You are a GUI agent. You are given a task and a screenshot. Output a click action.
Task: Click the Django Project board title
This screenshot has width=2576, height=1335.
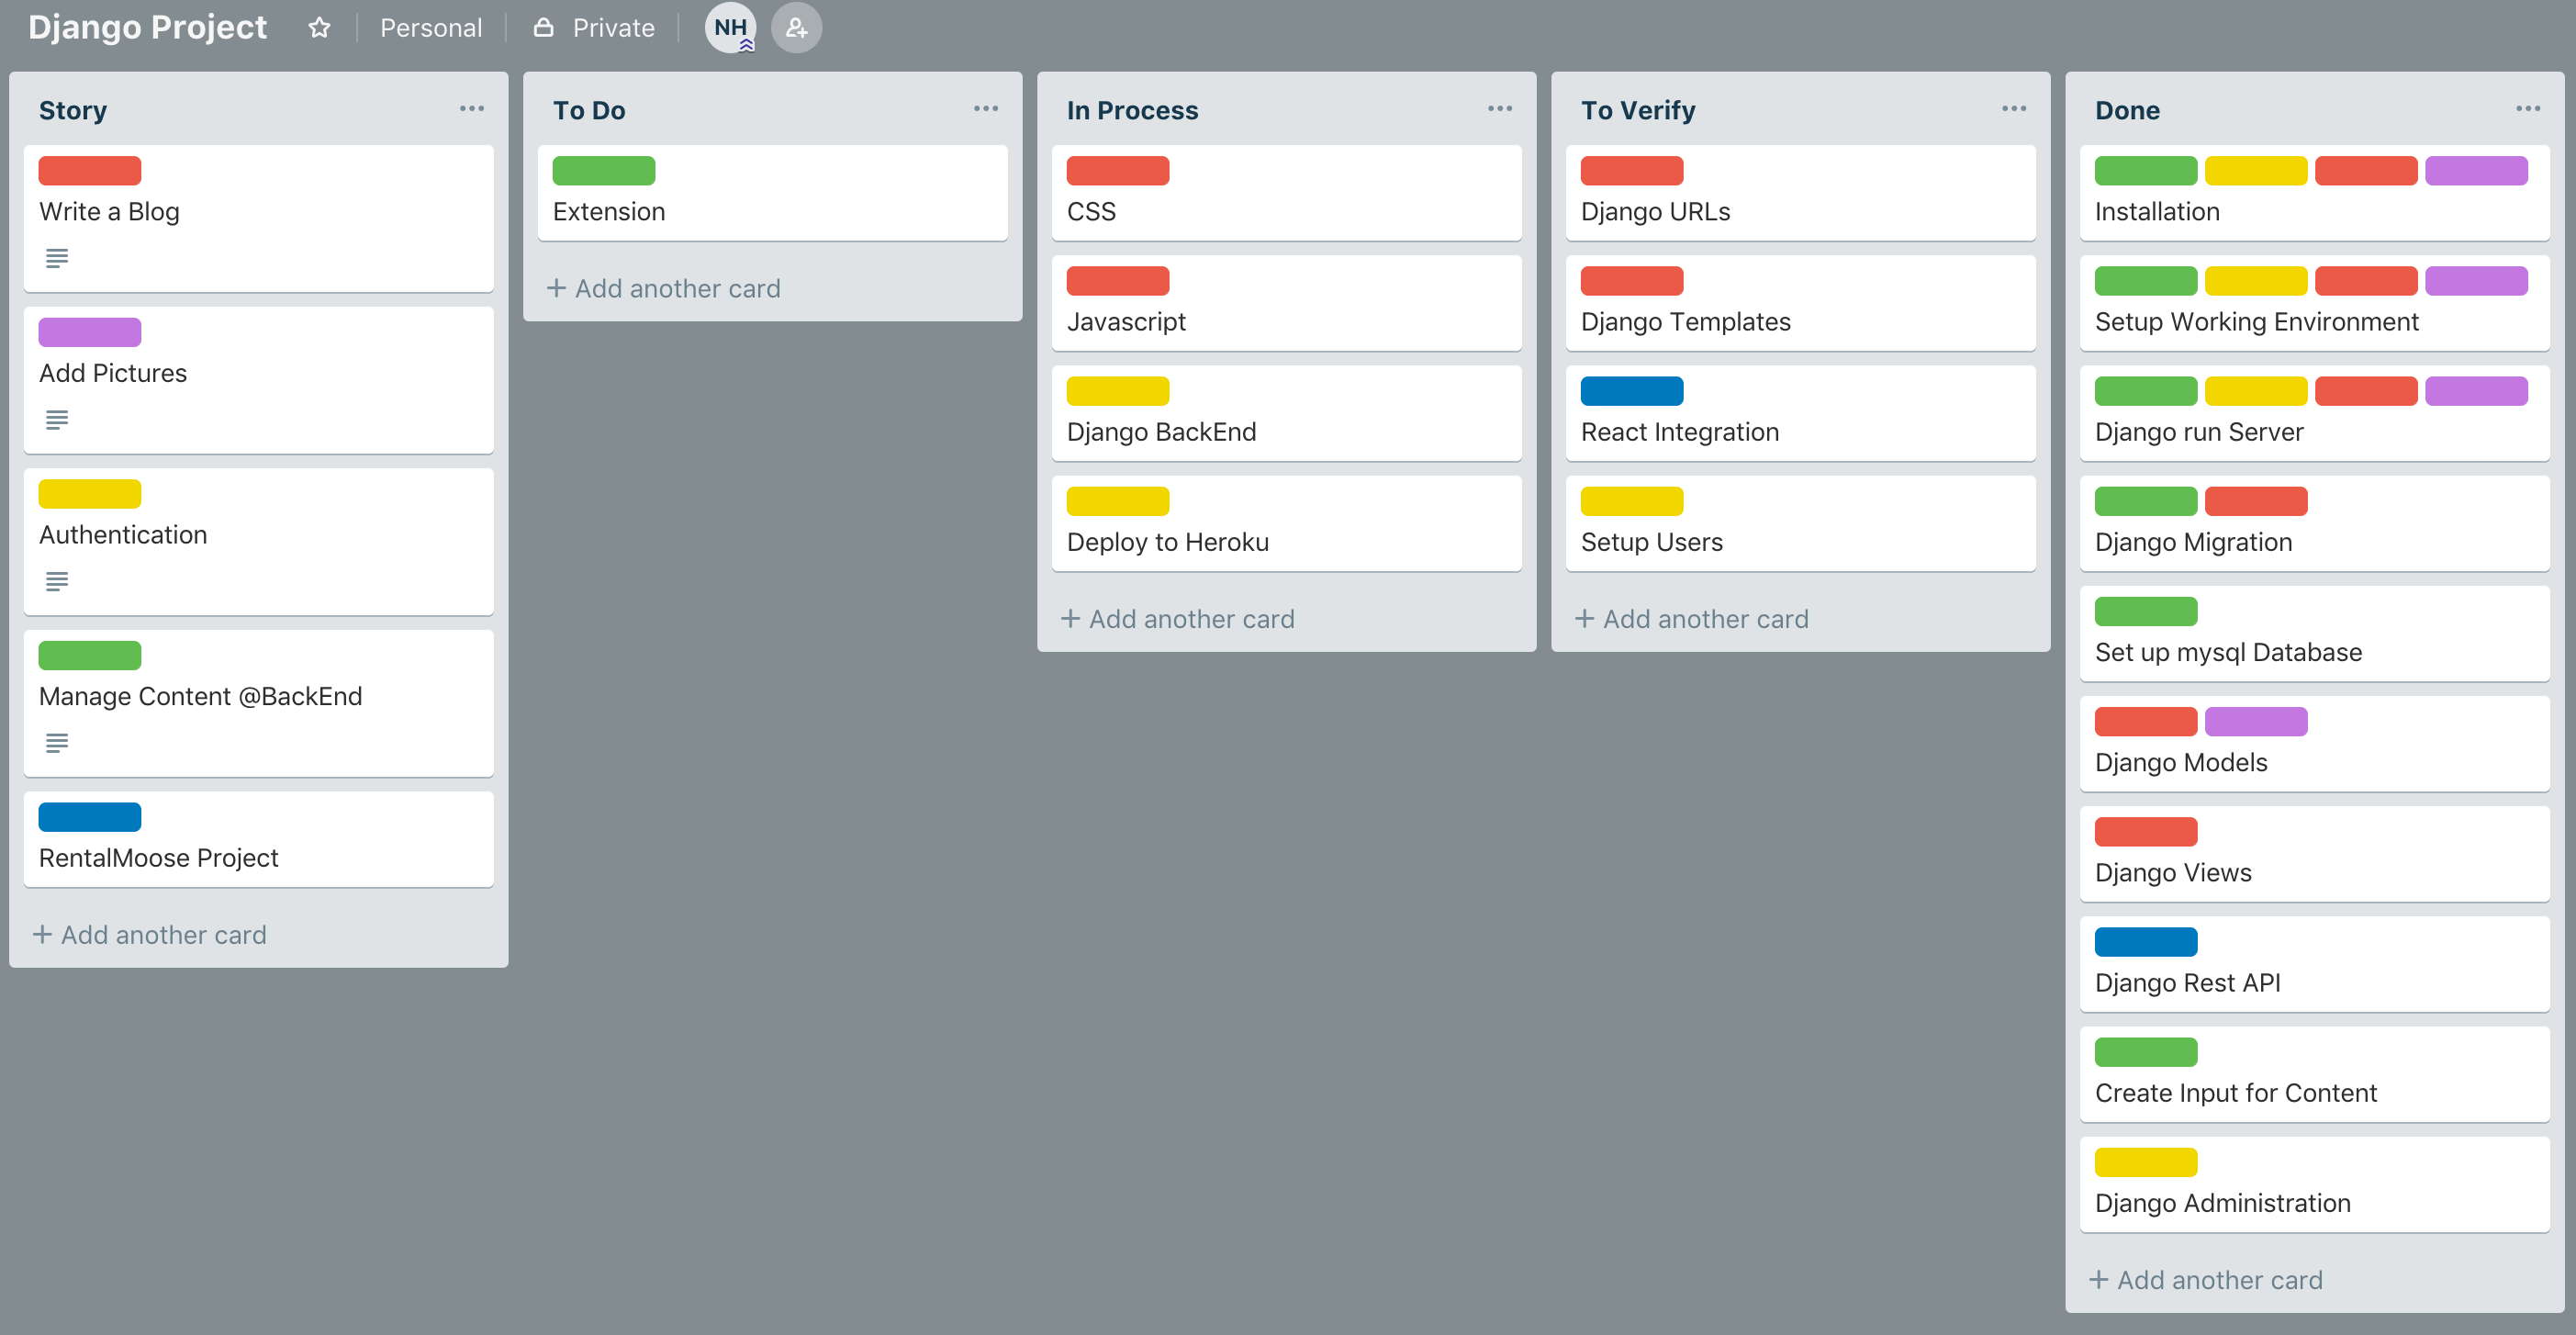click(x=148, y=28)
